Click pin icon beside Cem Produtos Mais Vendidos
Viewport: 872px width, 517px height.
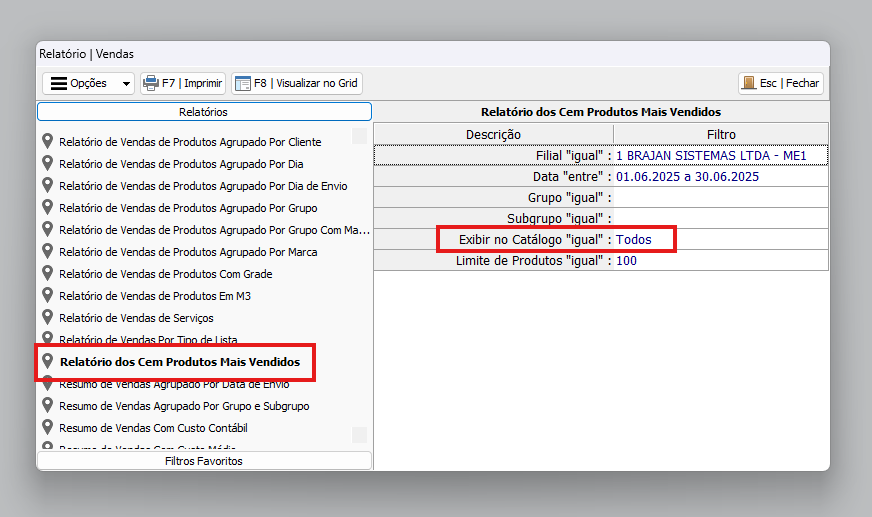47,361
